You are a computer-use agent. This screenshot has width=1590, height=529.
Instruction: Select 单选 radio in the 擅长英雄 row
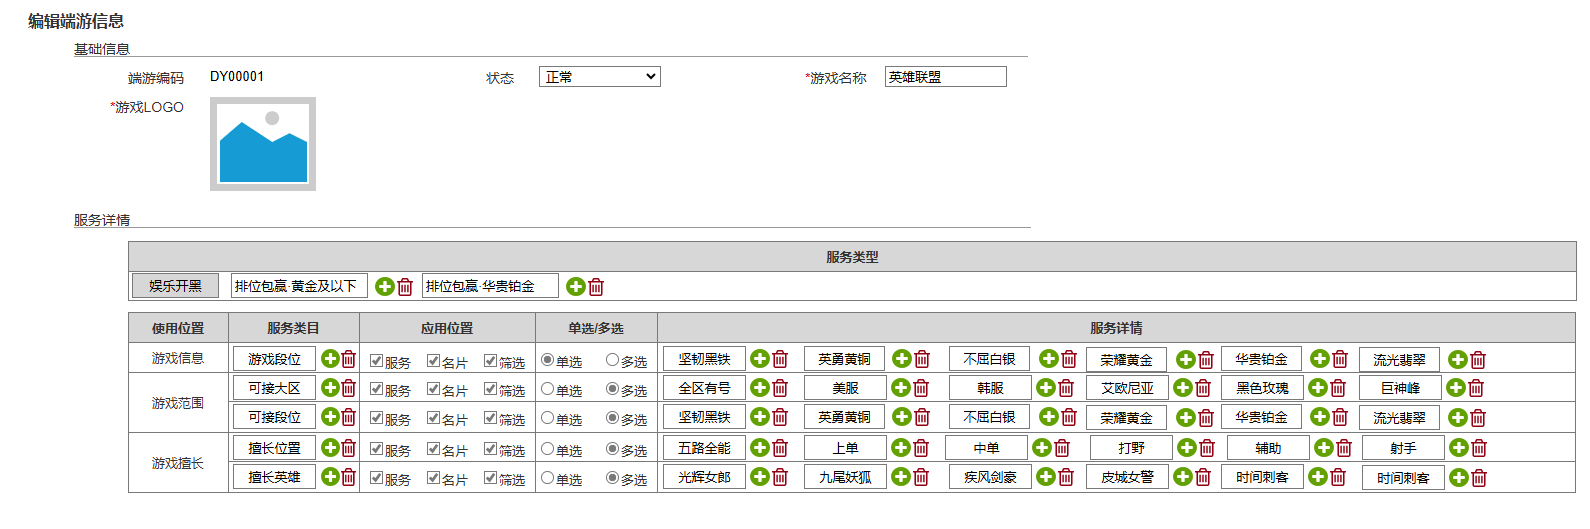[x=547, y=478]
